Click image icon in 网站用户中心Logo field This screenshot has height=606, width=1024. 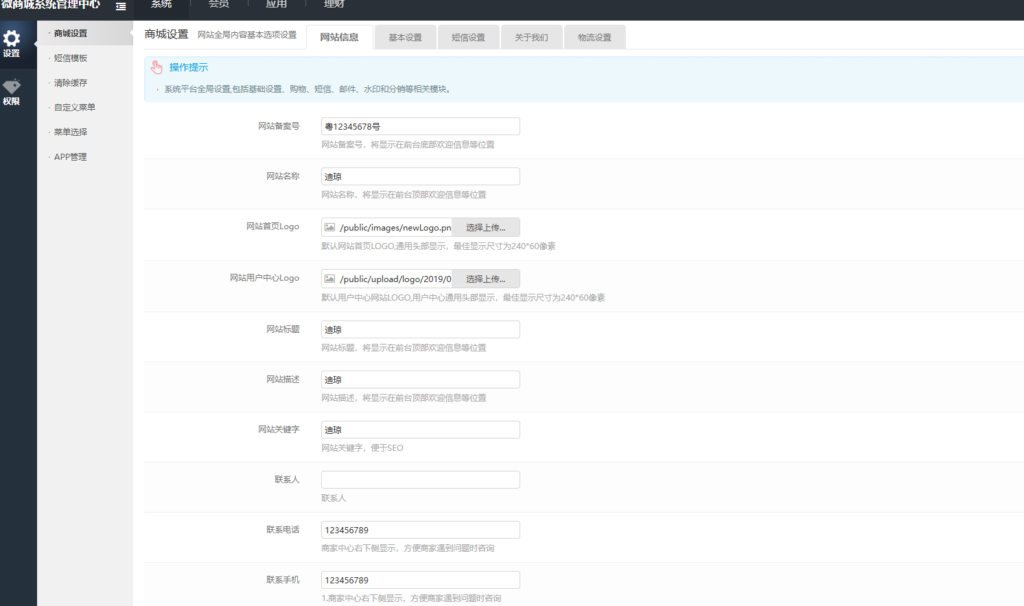(329, 278)
